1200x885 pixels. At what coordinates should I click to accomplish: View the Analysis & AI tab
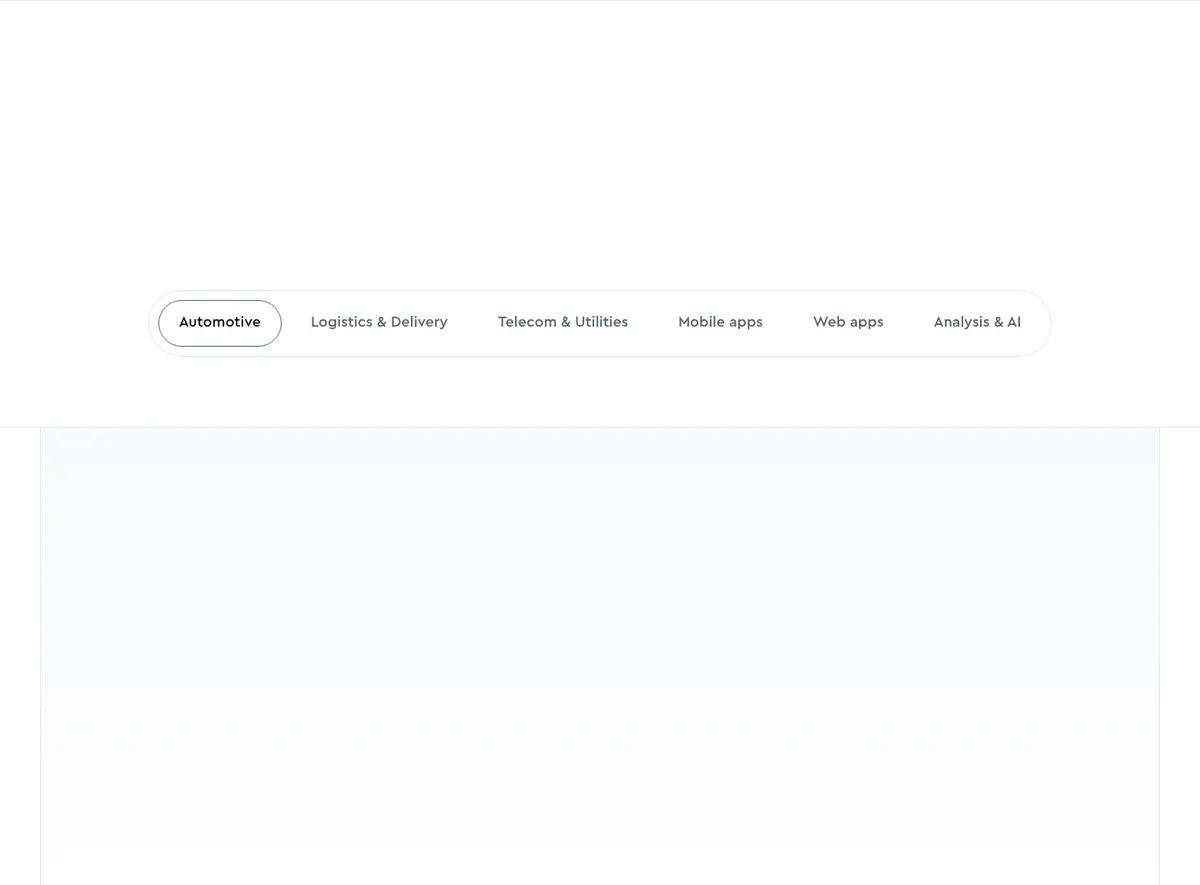pyautogui.click(x=977, y=323)
